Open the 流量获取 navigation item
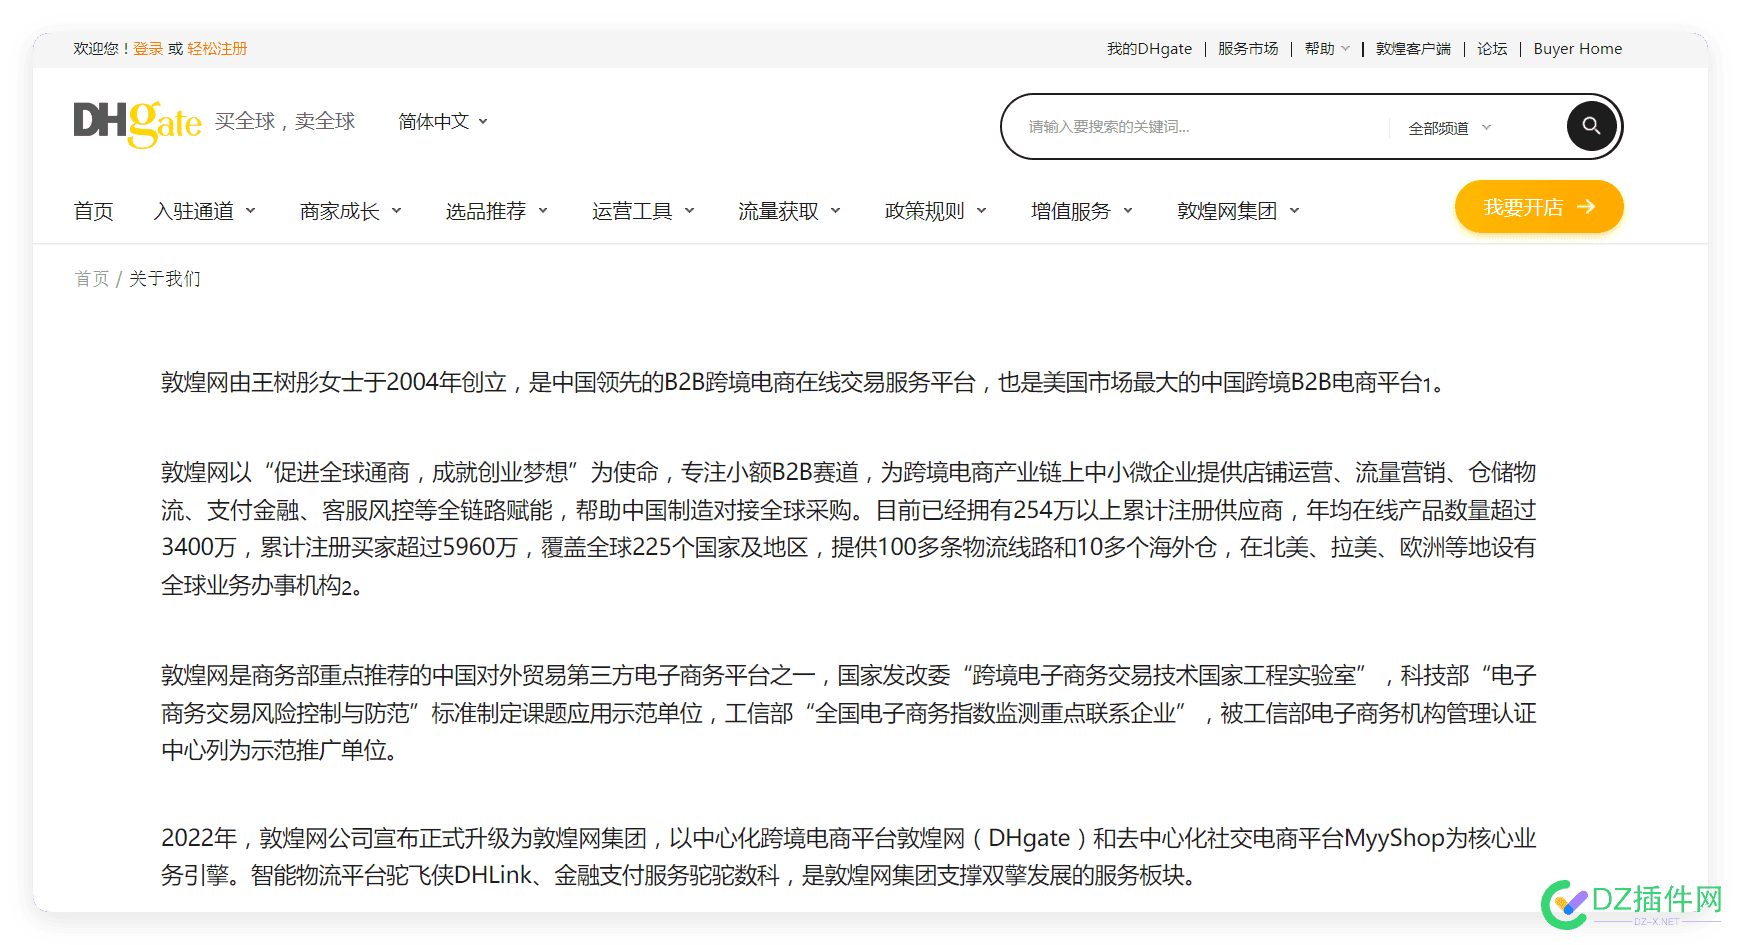Image resolution: width=1741 pixels, height=945 pixels. 778,211
